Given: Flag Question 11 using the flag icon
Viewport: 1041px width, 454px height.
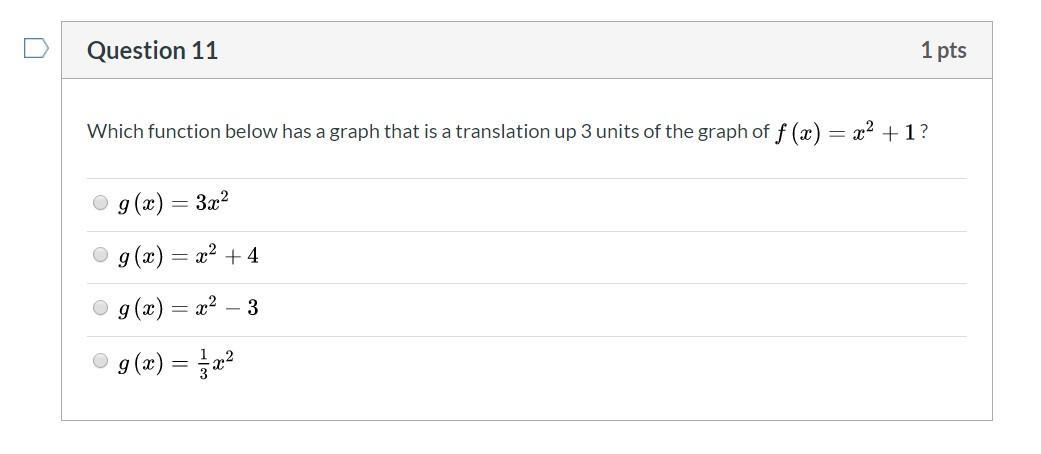Looking at the screenshot, I should click(36, 48).
